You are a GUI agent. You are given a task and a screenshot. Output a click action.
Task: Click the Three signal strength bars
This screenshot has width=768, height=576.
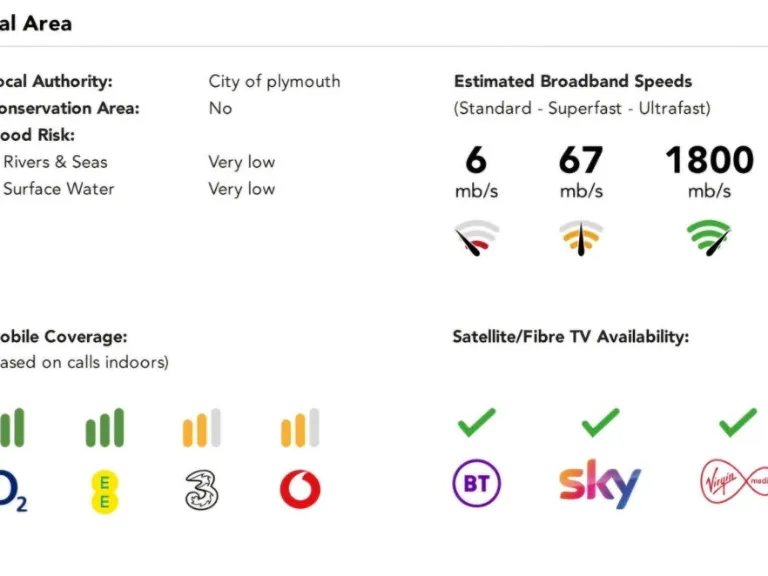(201, 428)
